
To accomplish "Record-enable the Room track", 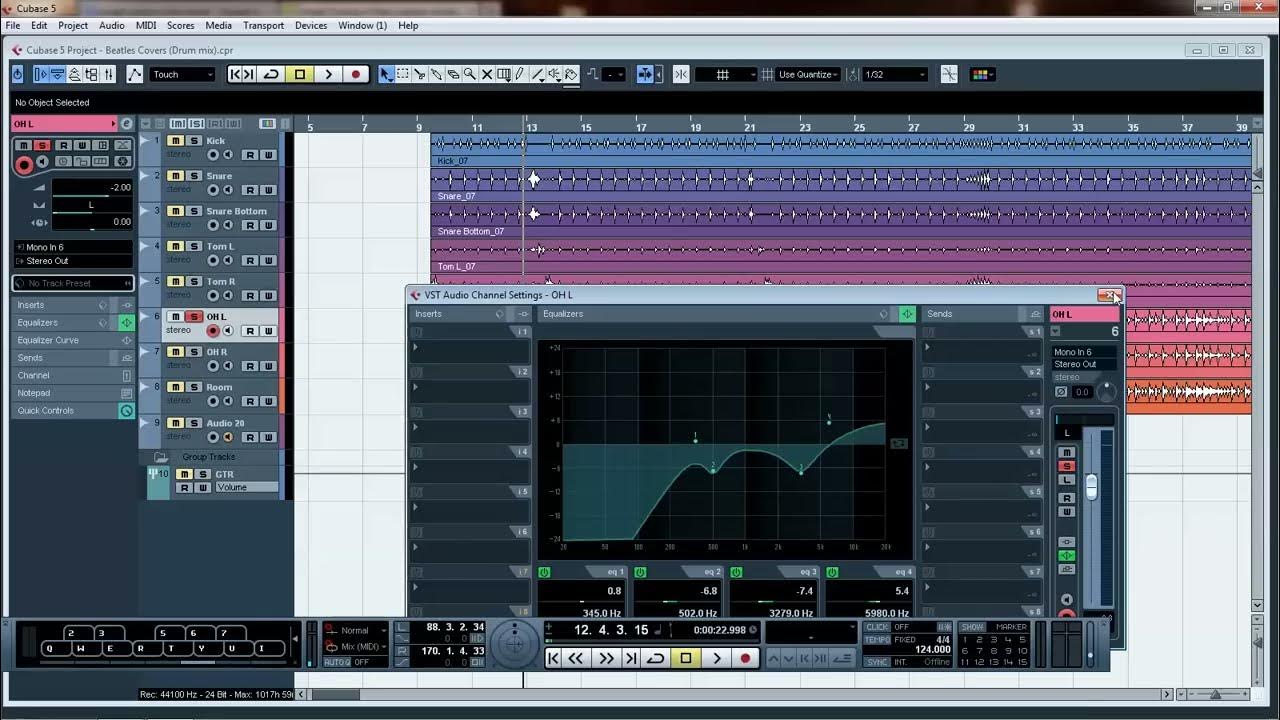I will coord(212,401).
